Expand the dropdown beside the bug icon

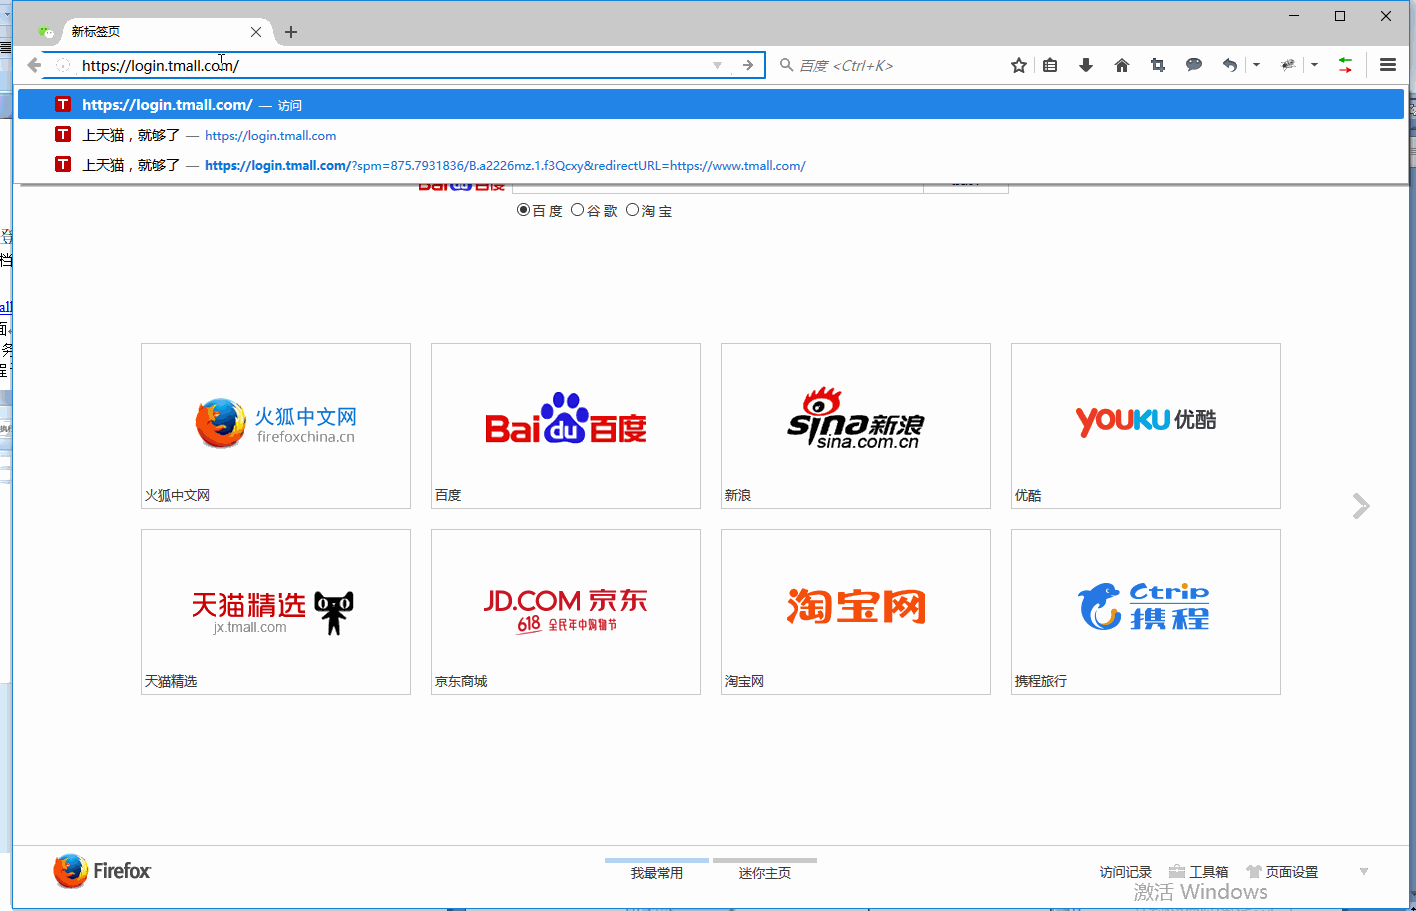[x=1314, y=65]
